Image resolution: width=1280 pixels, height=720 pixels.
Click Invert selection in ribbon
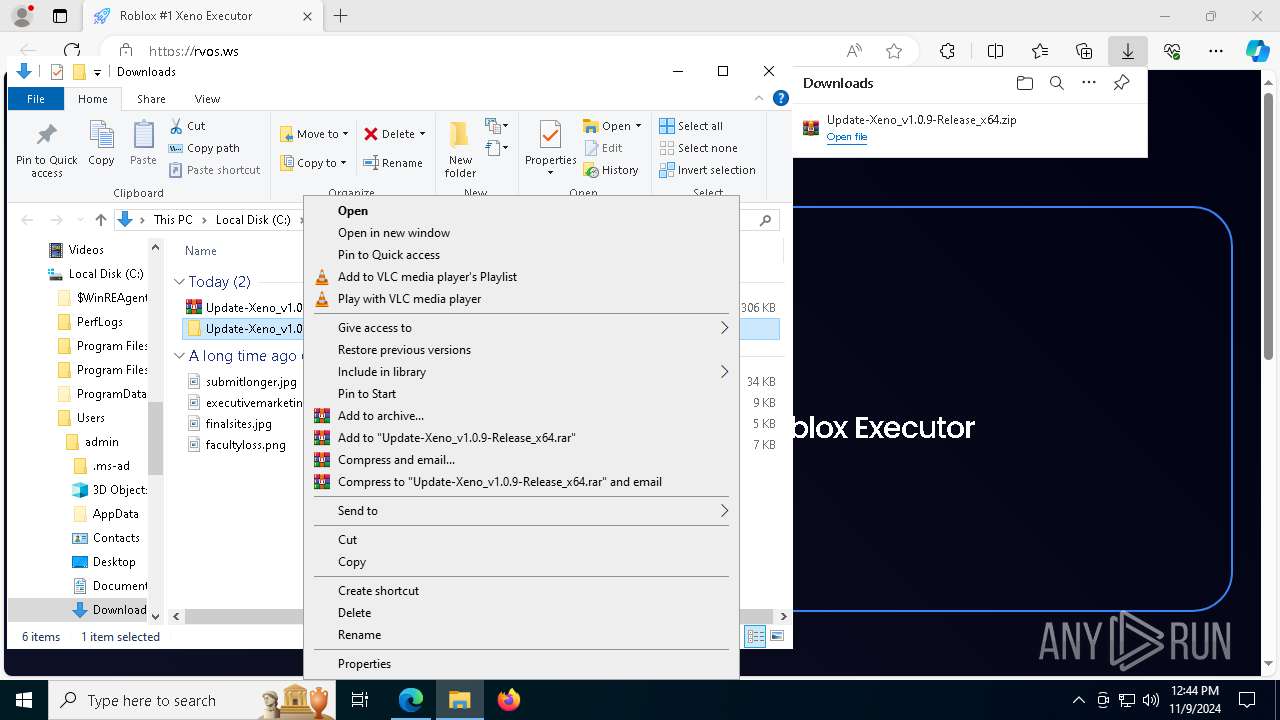(707, 170)
